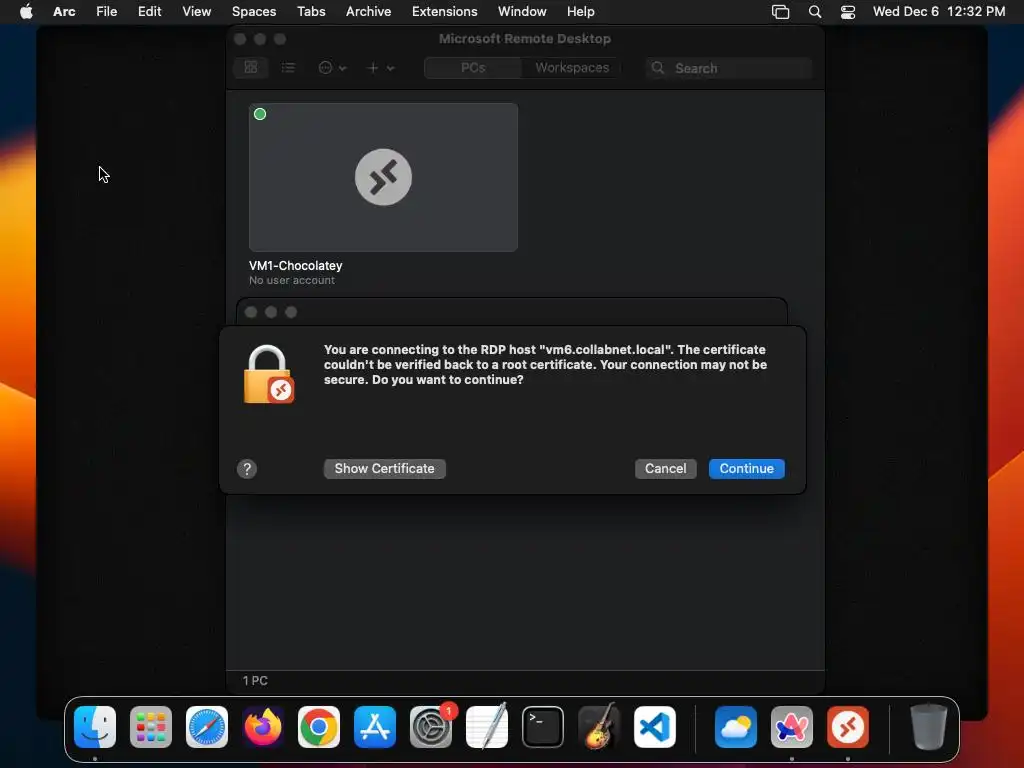Open the Show Certificate details
This screenshot has width=1024, height=768.
coord(384,468)
